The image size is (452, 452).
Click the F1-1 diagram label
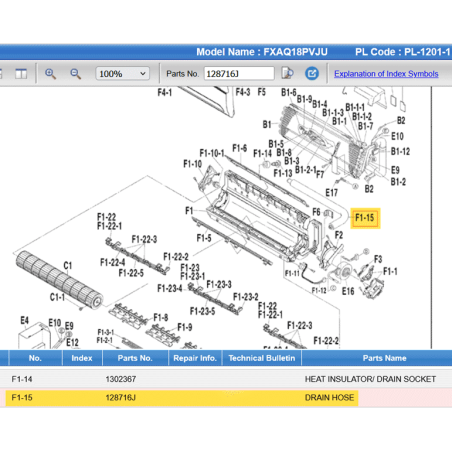[390, 271]
